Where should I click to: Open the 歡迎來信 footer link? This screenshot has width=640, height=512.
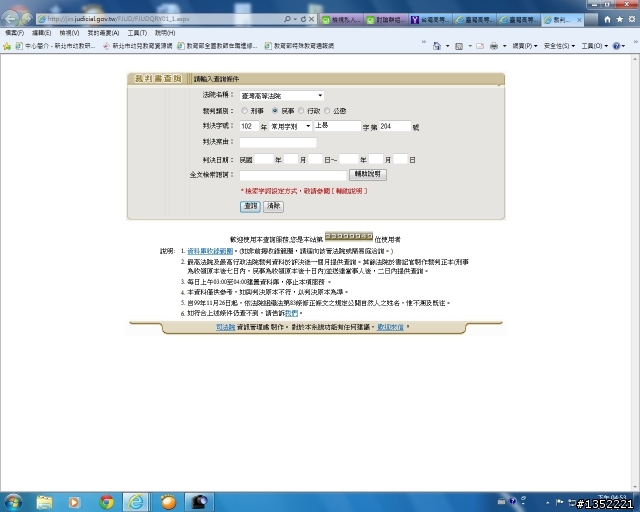coord(390,327)
